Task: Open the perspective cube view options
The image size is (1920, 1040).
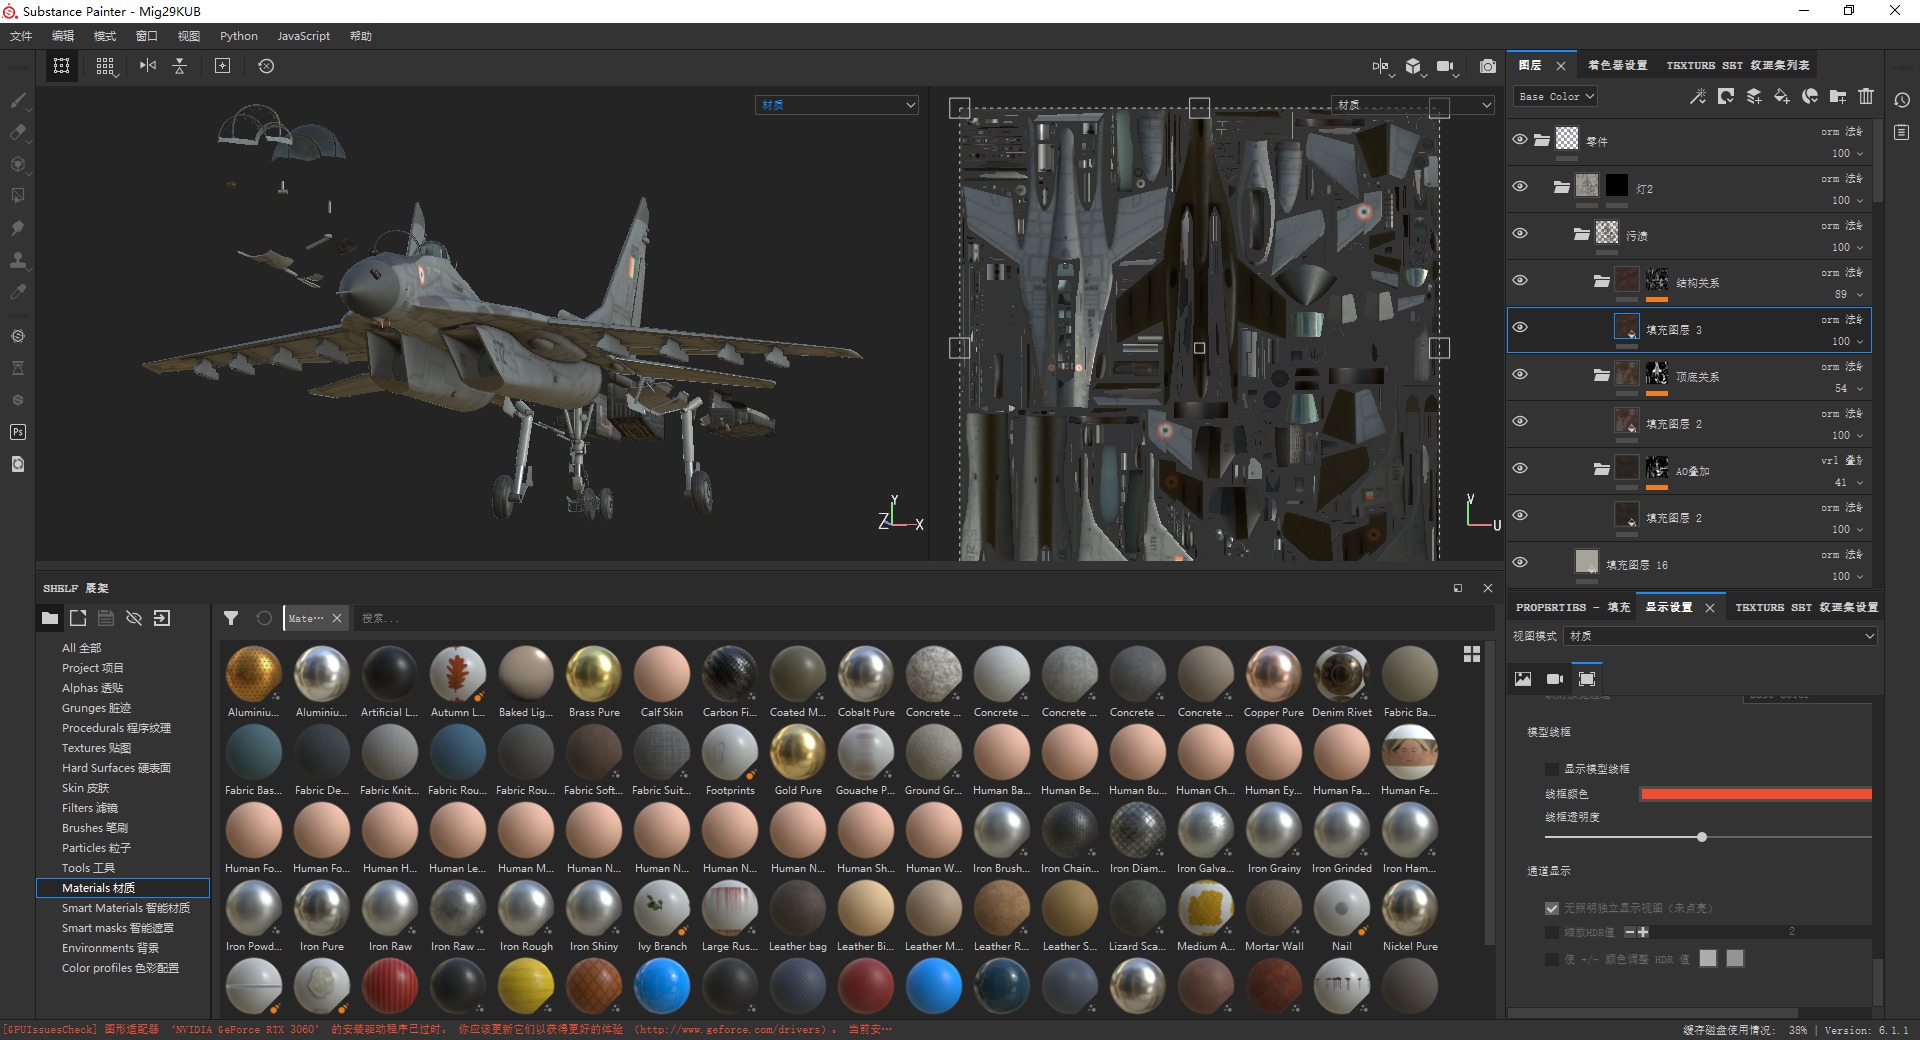Action: click(x=1414, y=66)
